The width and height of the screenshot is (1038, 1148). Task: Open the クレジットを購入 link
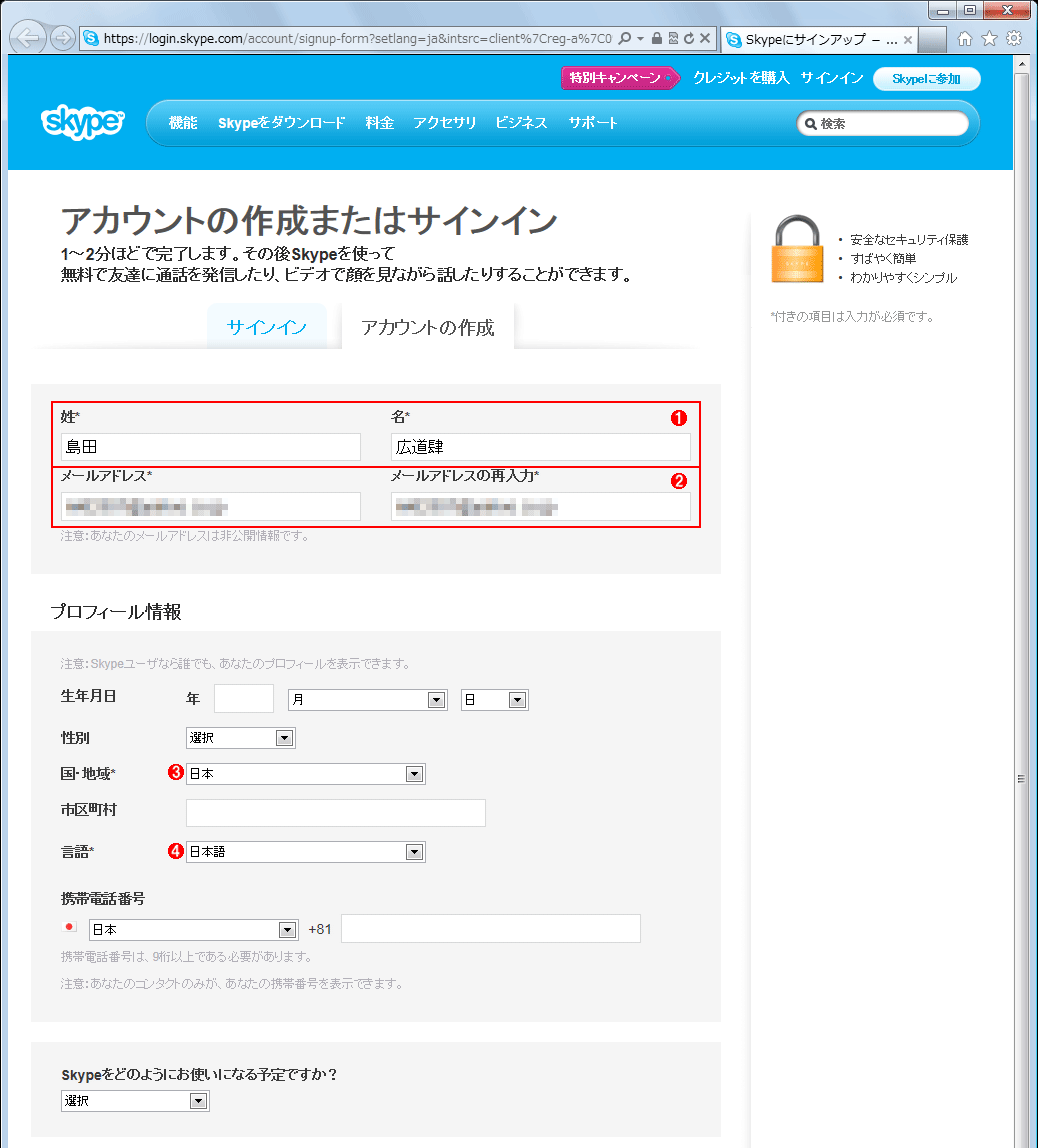(x=741, y=78)
